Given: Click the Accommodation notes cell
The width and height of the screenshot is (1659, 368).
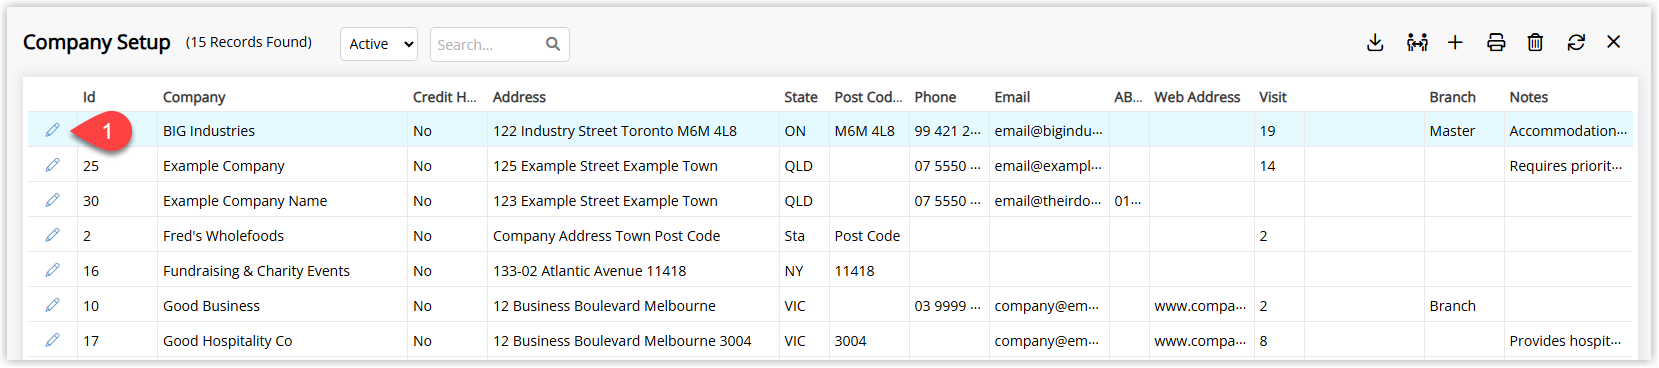Looking at the screenshot, I should point(1568,131).
